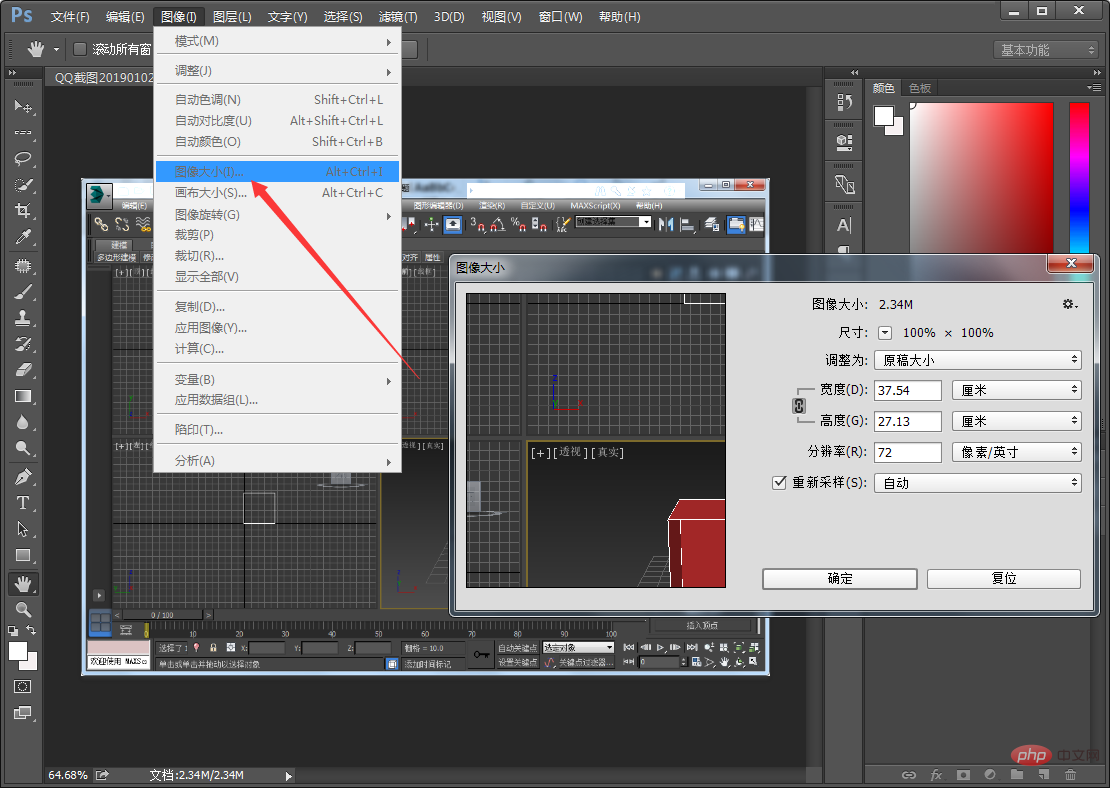
Task: Click the 分辨率 value field 72
Action: click(908, 452)
